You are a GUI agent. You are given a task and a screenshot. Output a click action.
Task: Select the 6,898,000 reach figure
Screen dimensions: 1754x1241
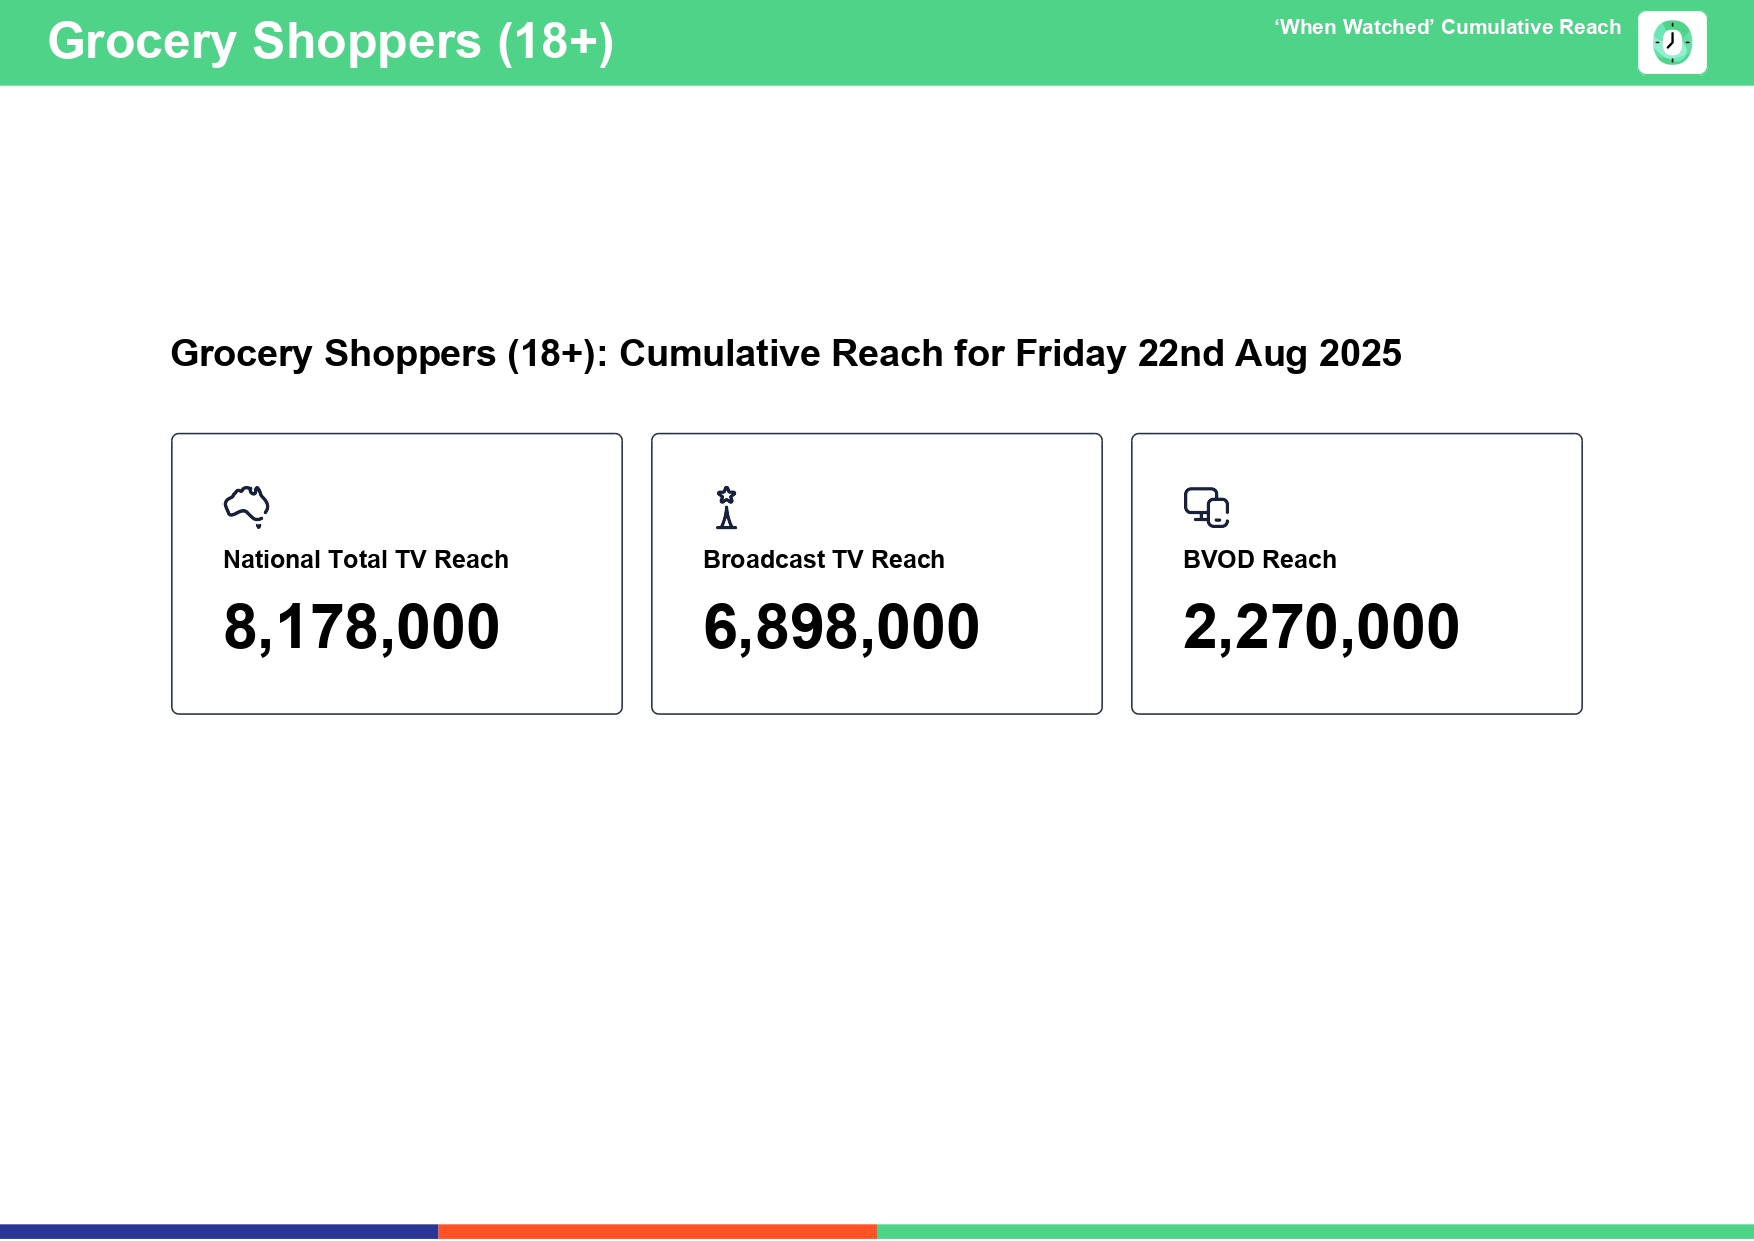pyautogui.click(x=841, y=627)
